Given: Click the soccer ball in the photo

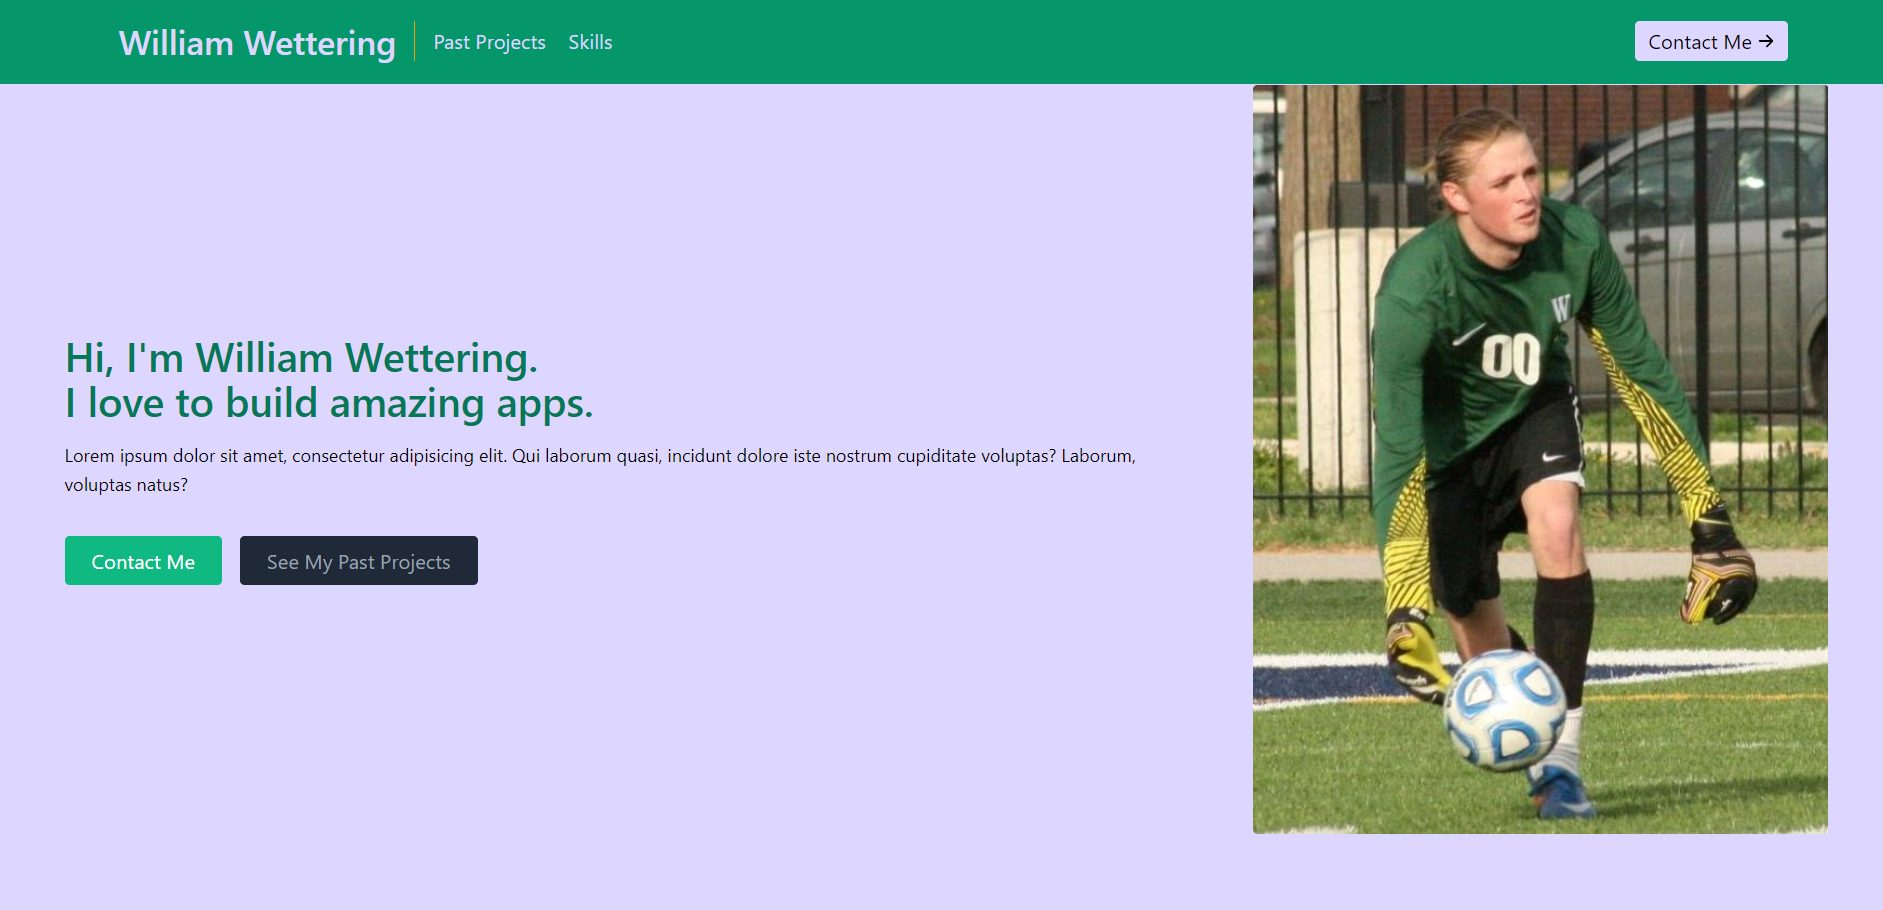Looking at the screenshot, I should [1505, 709].
